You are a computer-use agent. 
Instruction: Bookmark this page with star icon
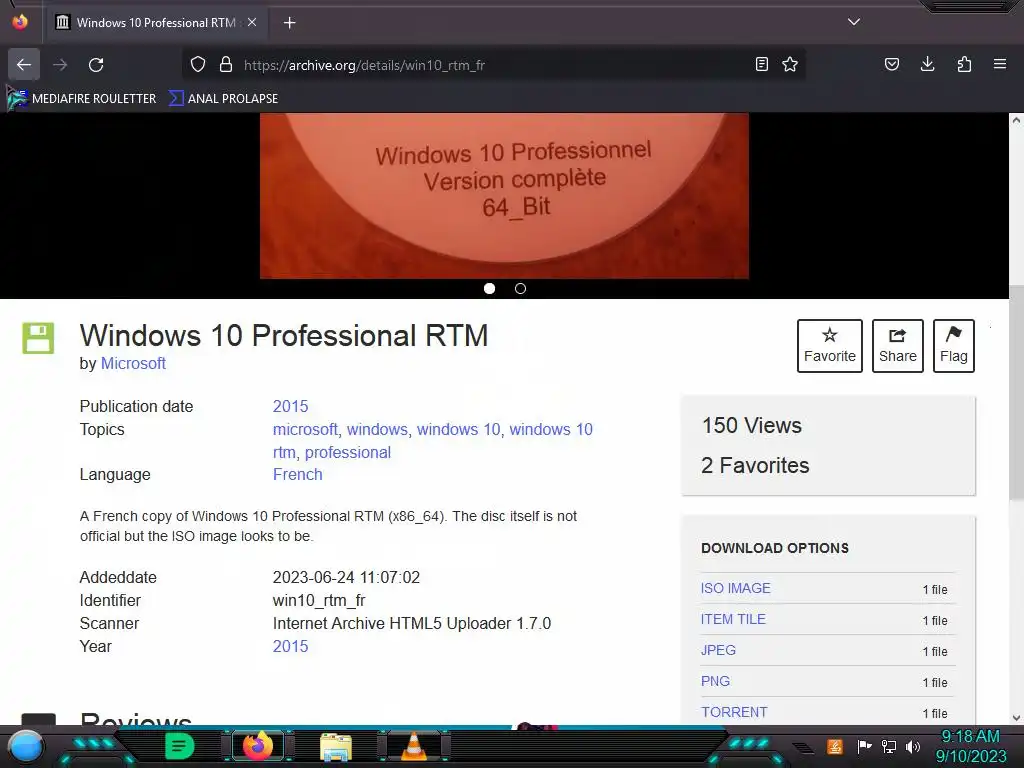click(x=790, y=64)
